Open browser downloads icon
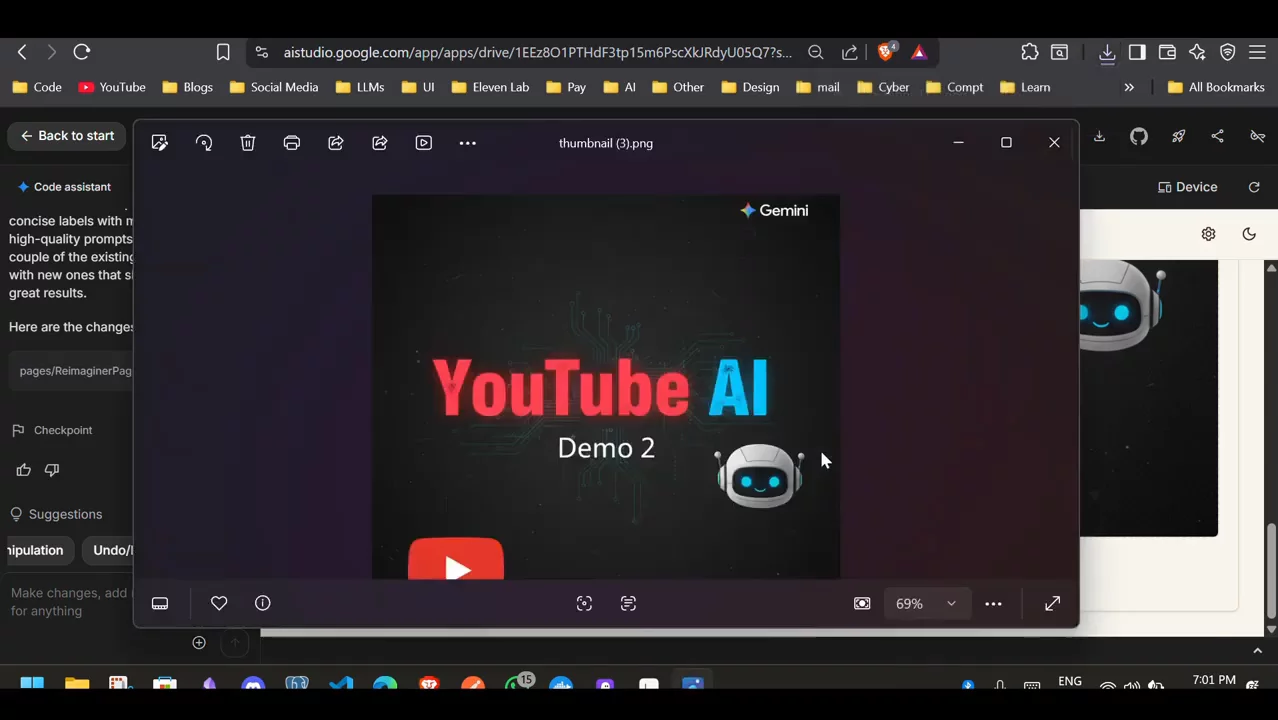 [x=1107, y=52]
